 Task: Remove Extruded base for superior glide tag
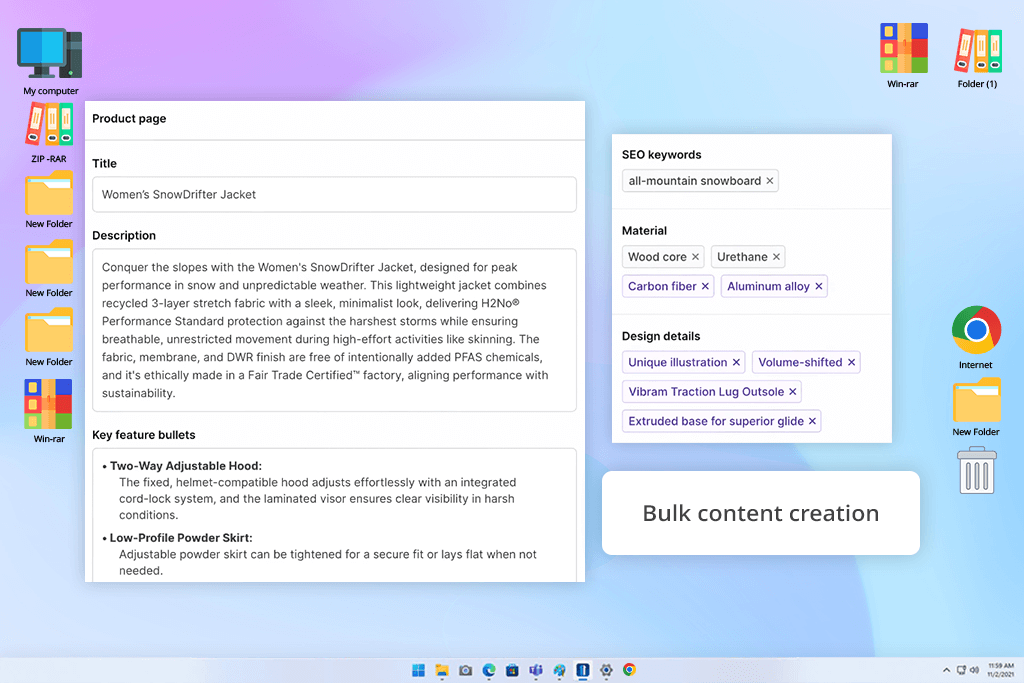[x=812, y=421]
